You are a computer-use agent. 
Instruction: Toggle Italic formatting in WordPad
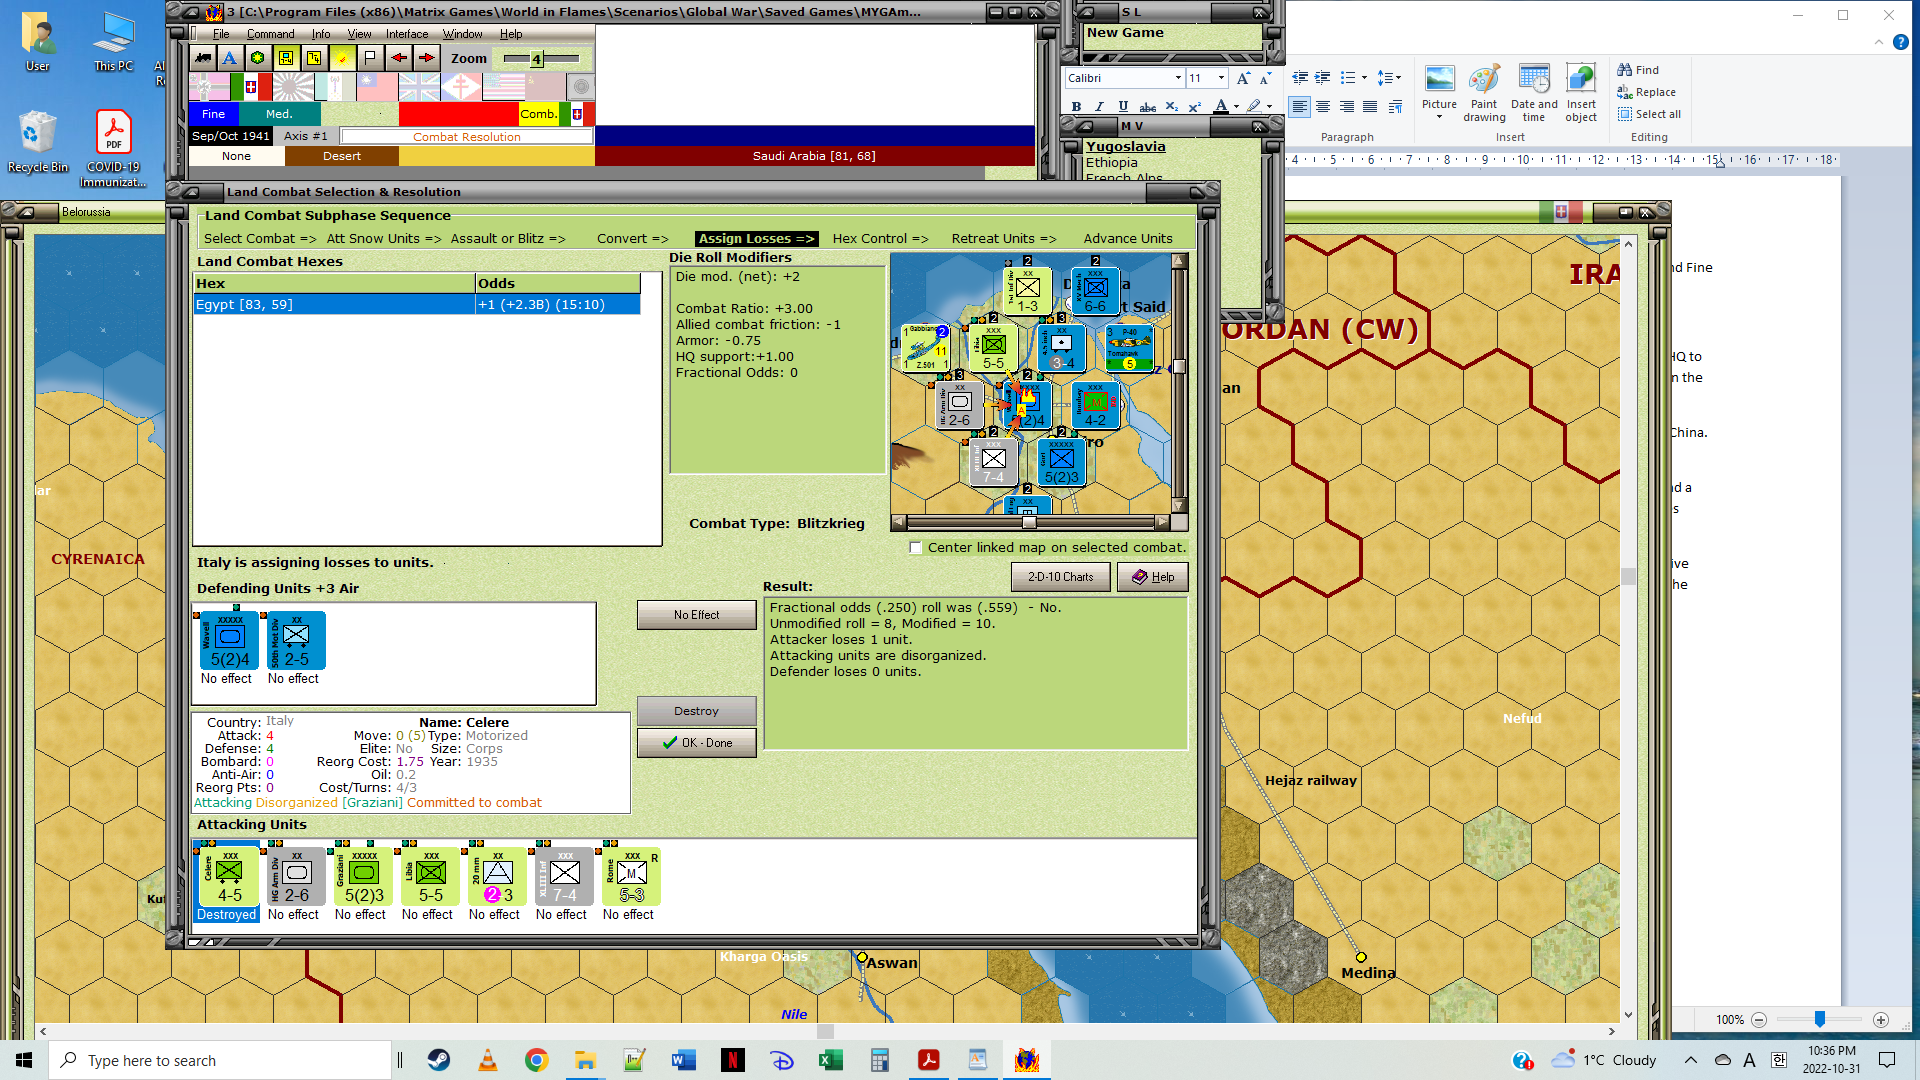click(x=1099, y=106)
